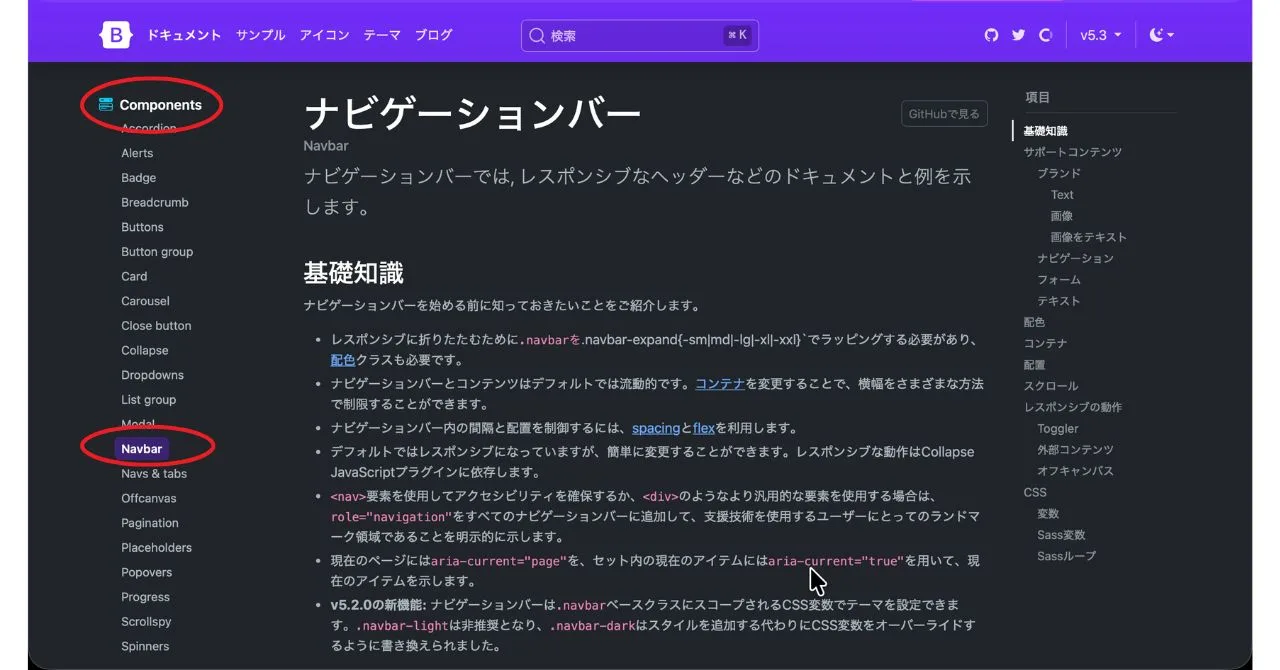Switch to the サンプル menu item
1280x670 pixels.
pyautogui.click(x=260, y=34)
